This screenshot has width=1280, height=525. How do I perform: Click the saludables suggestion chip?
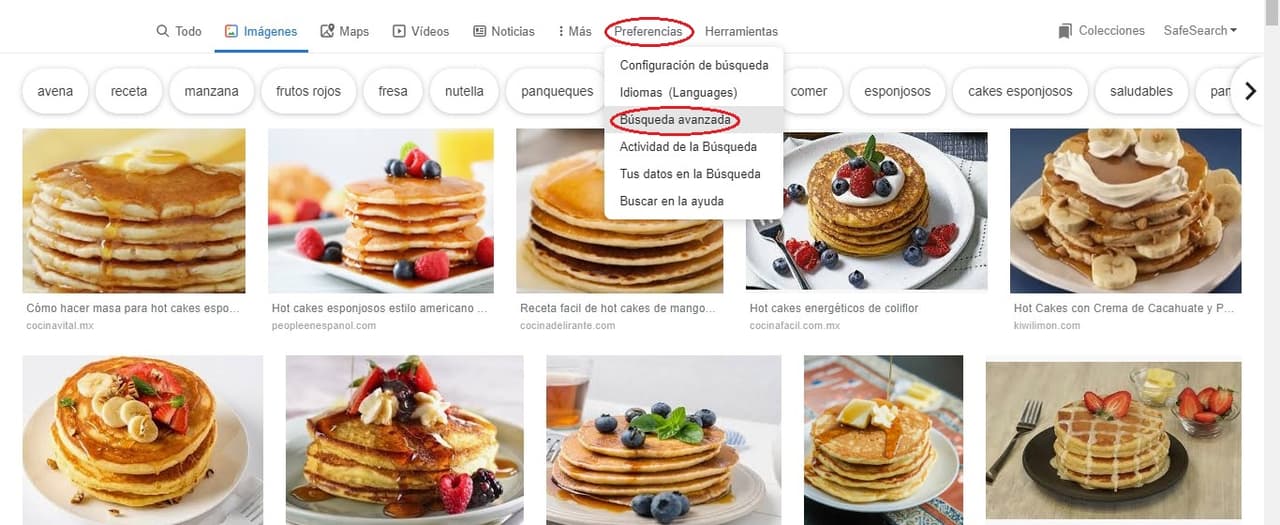pyautogui.click(x=1141, y=91)
